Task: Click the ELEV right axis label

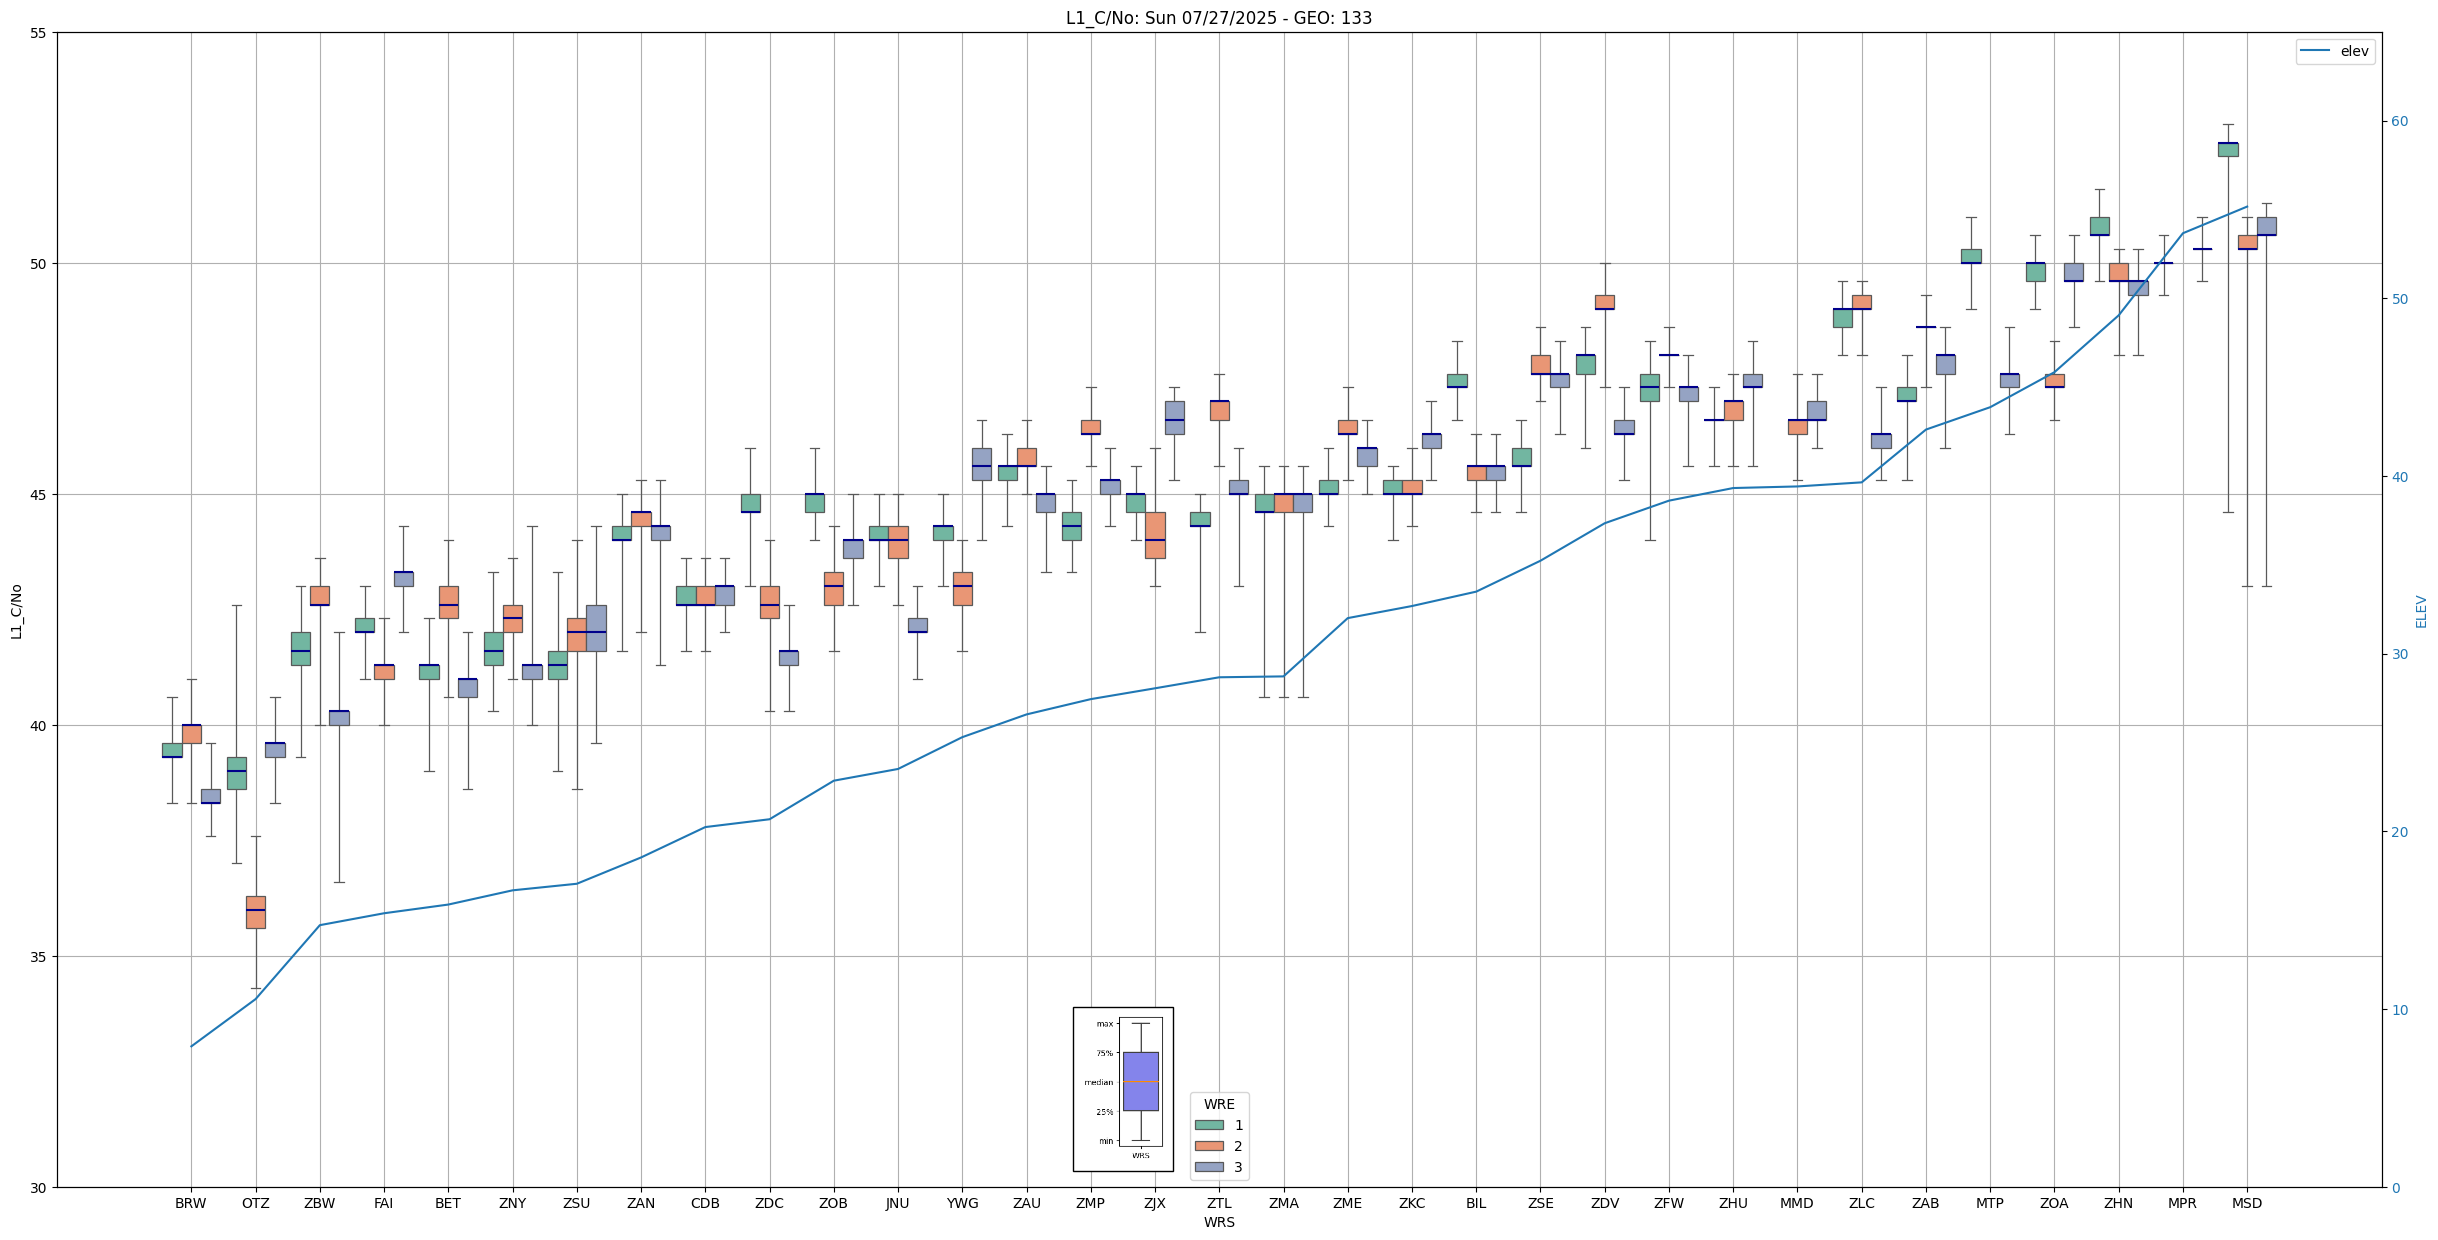Action: pyautogui.click(x=2421, y=611)
